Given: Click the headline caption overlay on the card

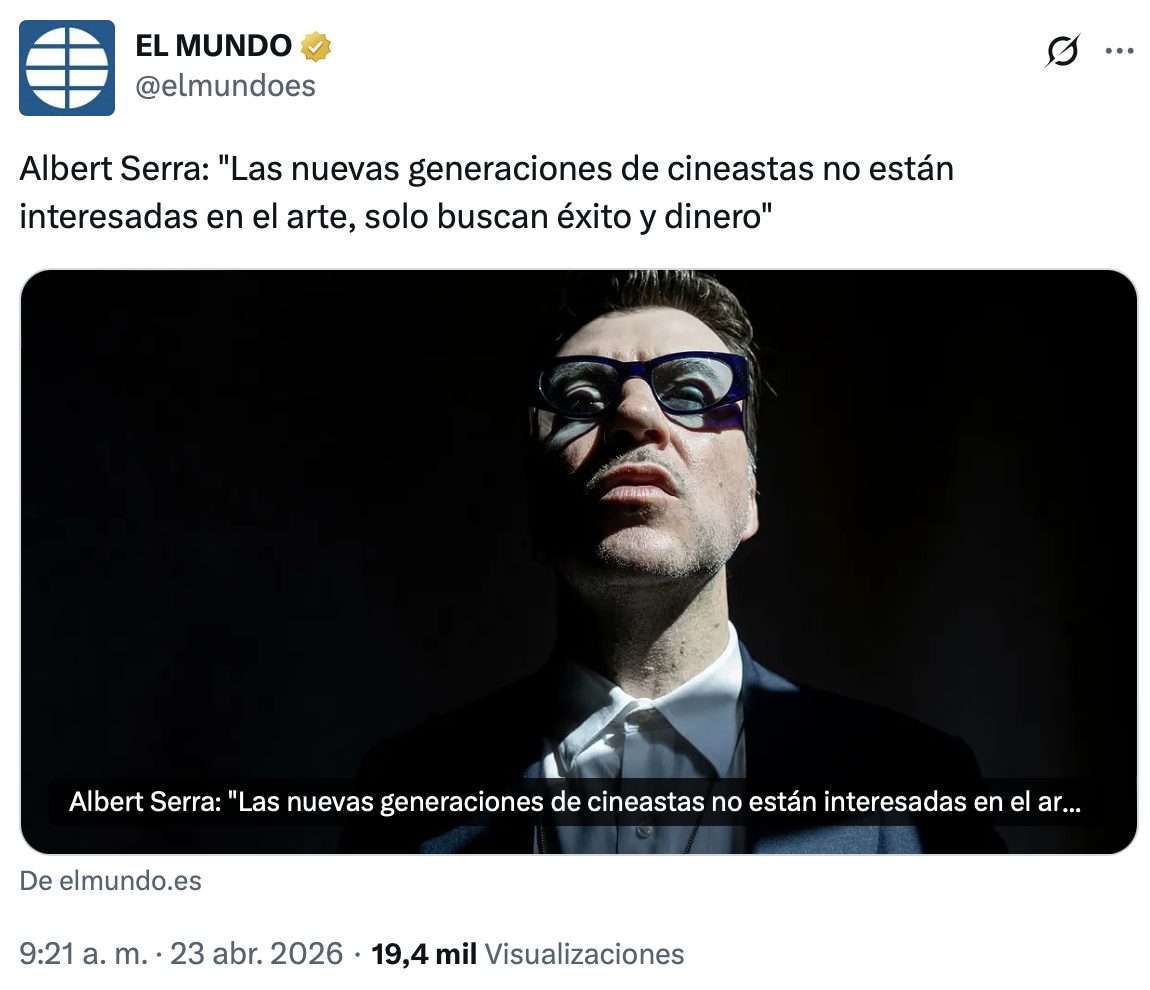Looking at the screenshot, I should click(x=575, y=802).
